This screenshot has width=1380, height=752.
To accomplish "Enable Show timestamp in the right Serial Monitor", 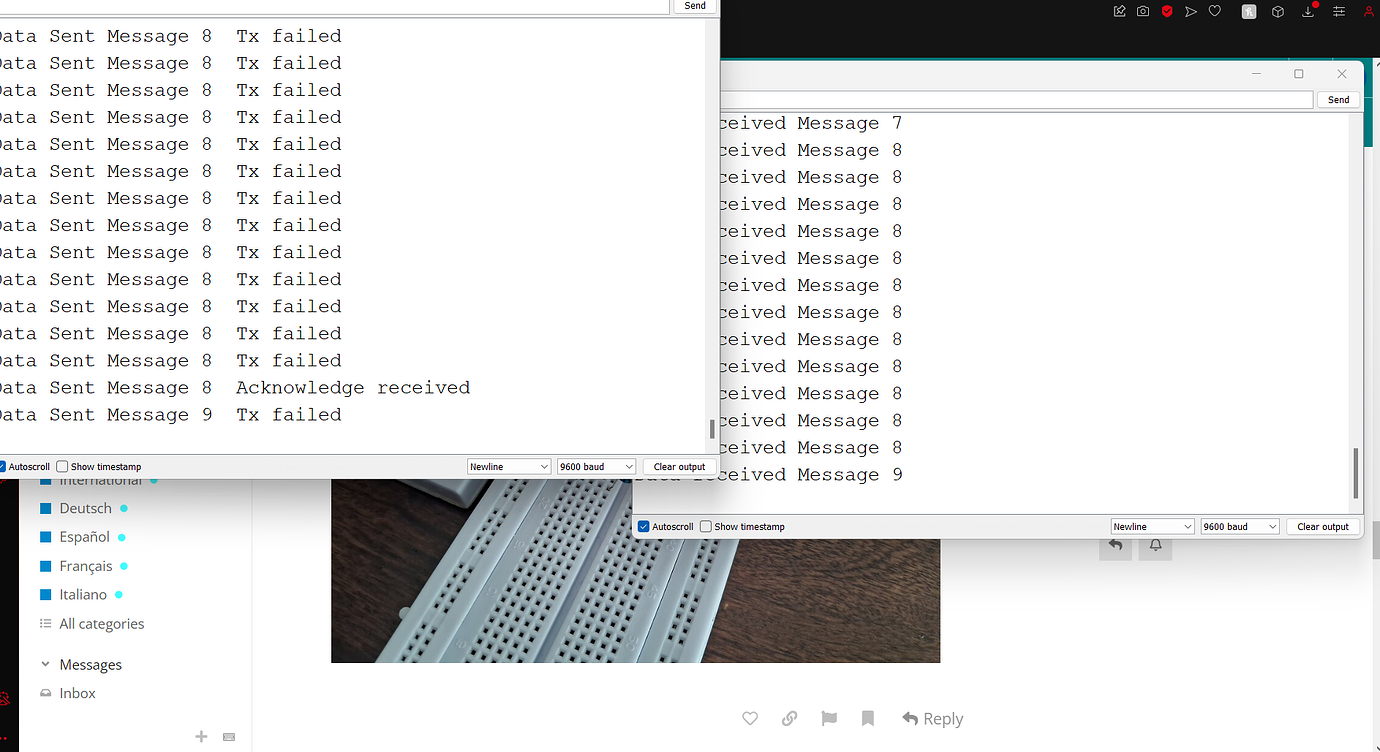I will click(x=705, y=526).
